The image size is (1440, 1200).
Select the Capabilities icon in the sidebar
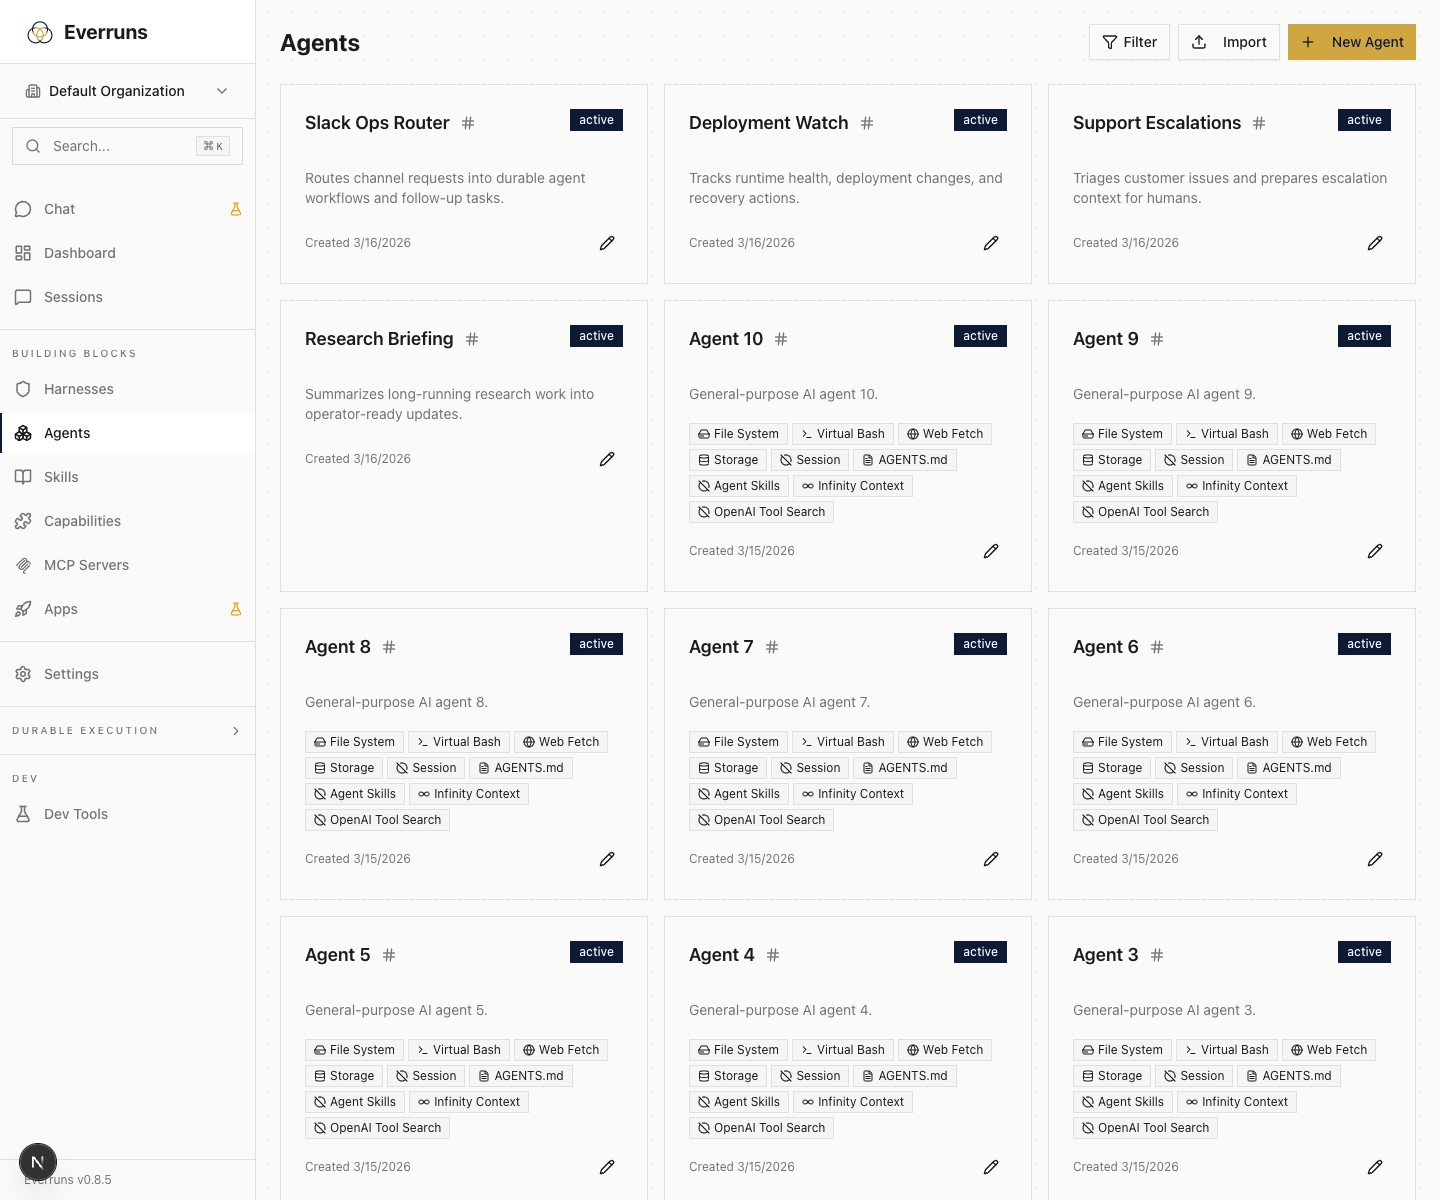[x=23, y=521]
